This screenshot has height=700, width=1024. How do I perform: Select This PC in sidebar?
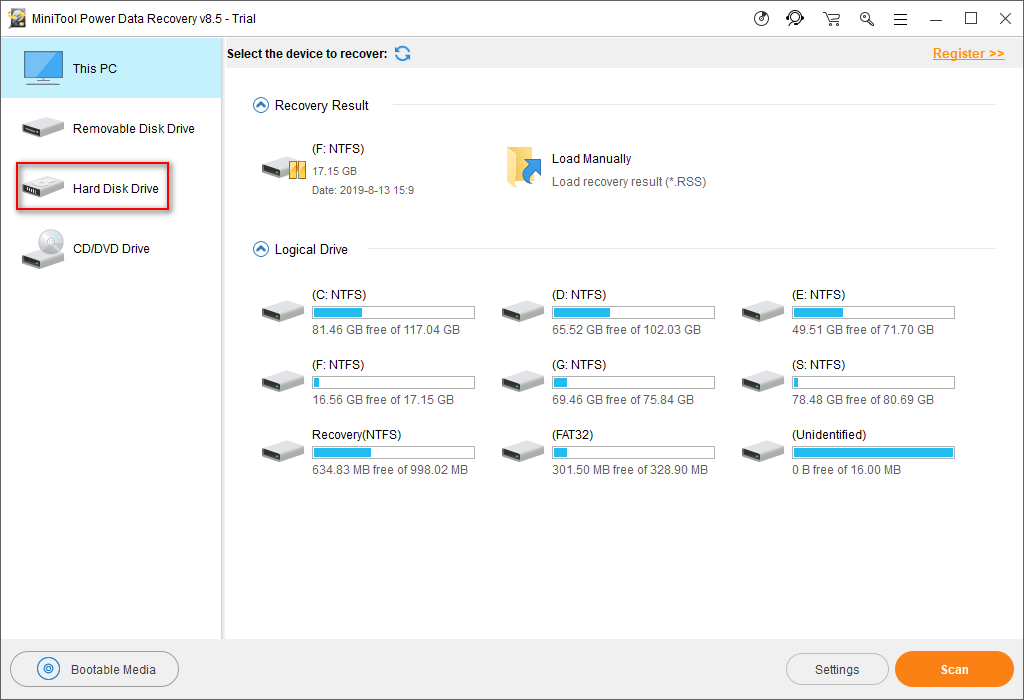(112, 68)
